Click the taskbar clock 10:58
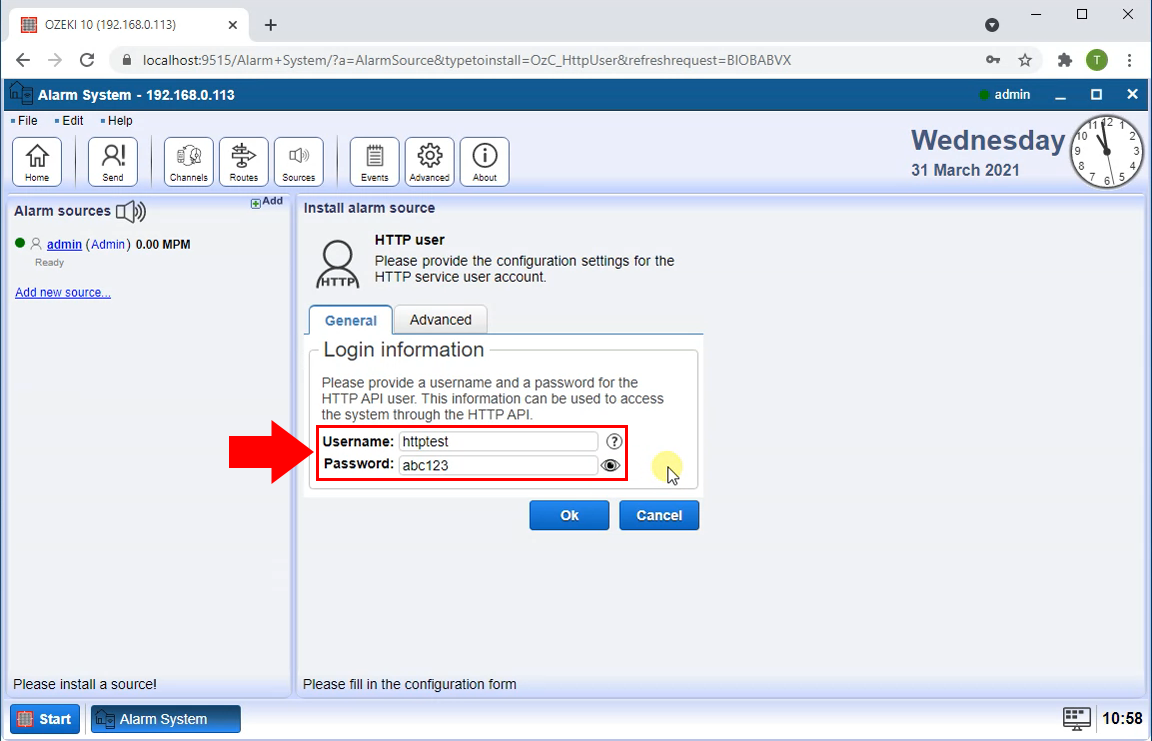This screenshot has width=1152, height=741. (1122, 719)
